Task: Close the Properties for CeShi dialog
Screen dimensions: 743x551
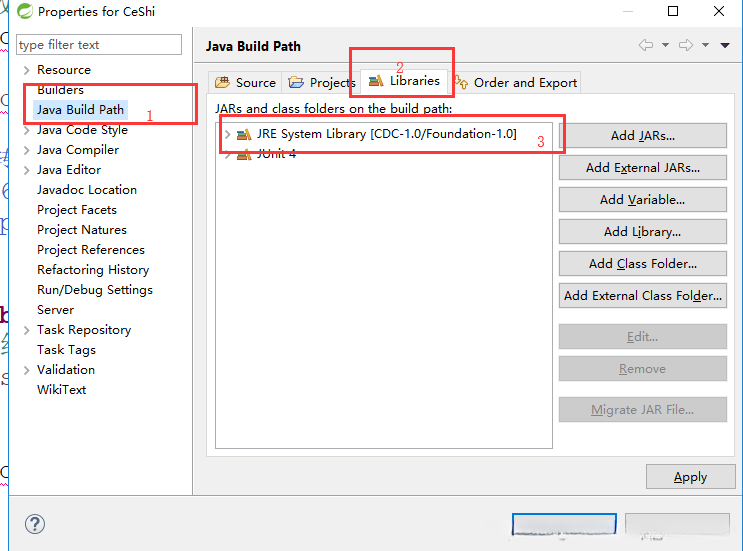Action: 719,11
